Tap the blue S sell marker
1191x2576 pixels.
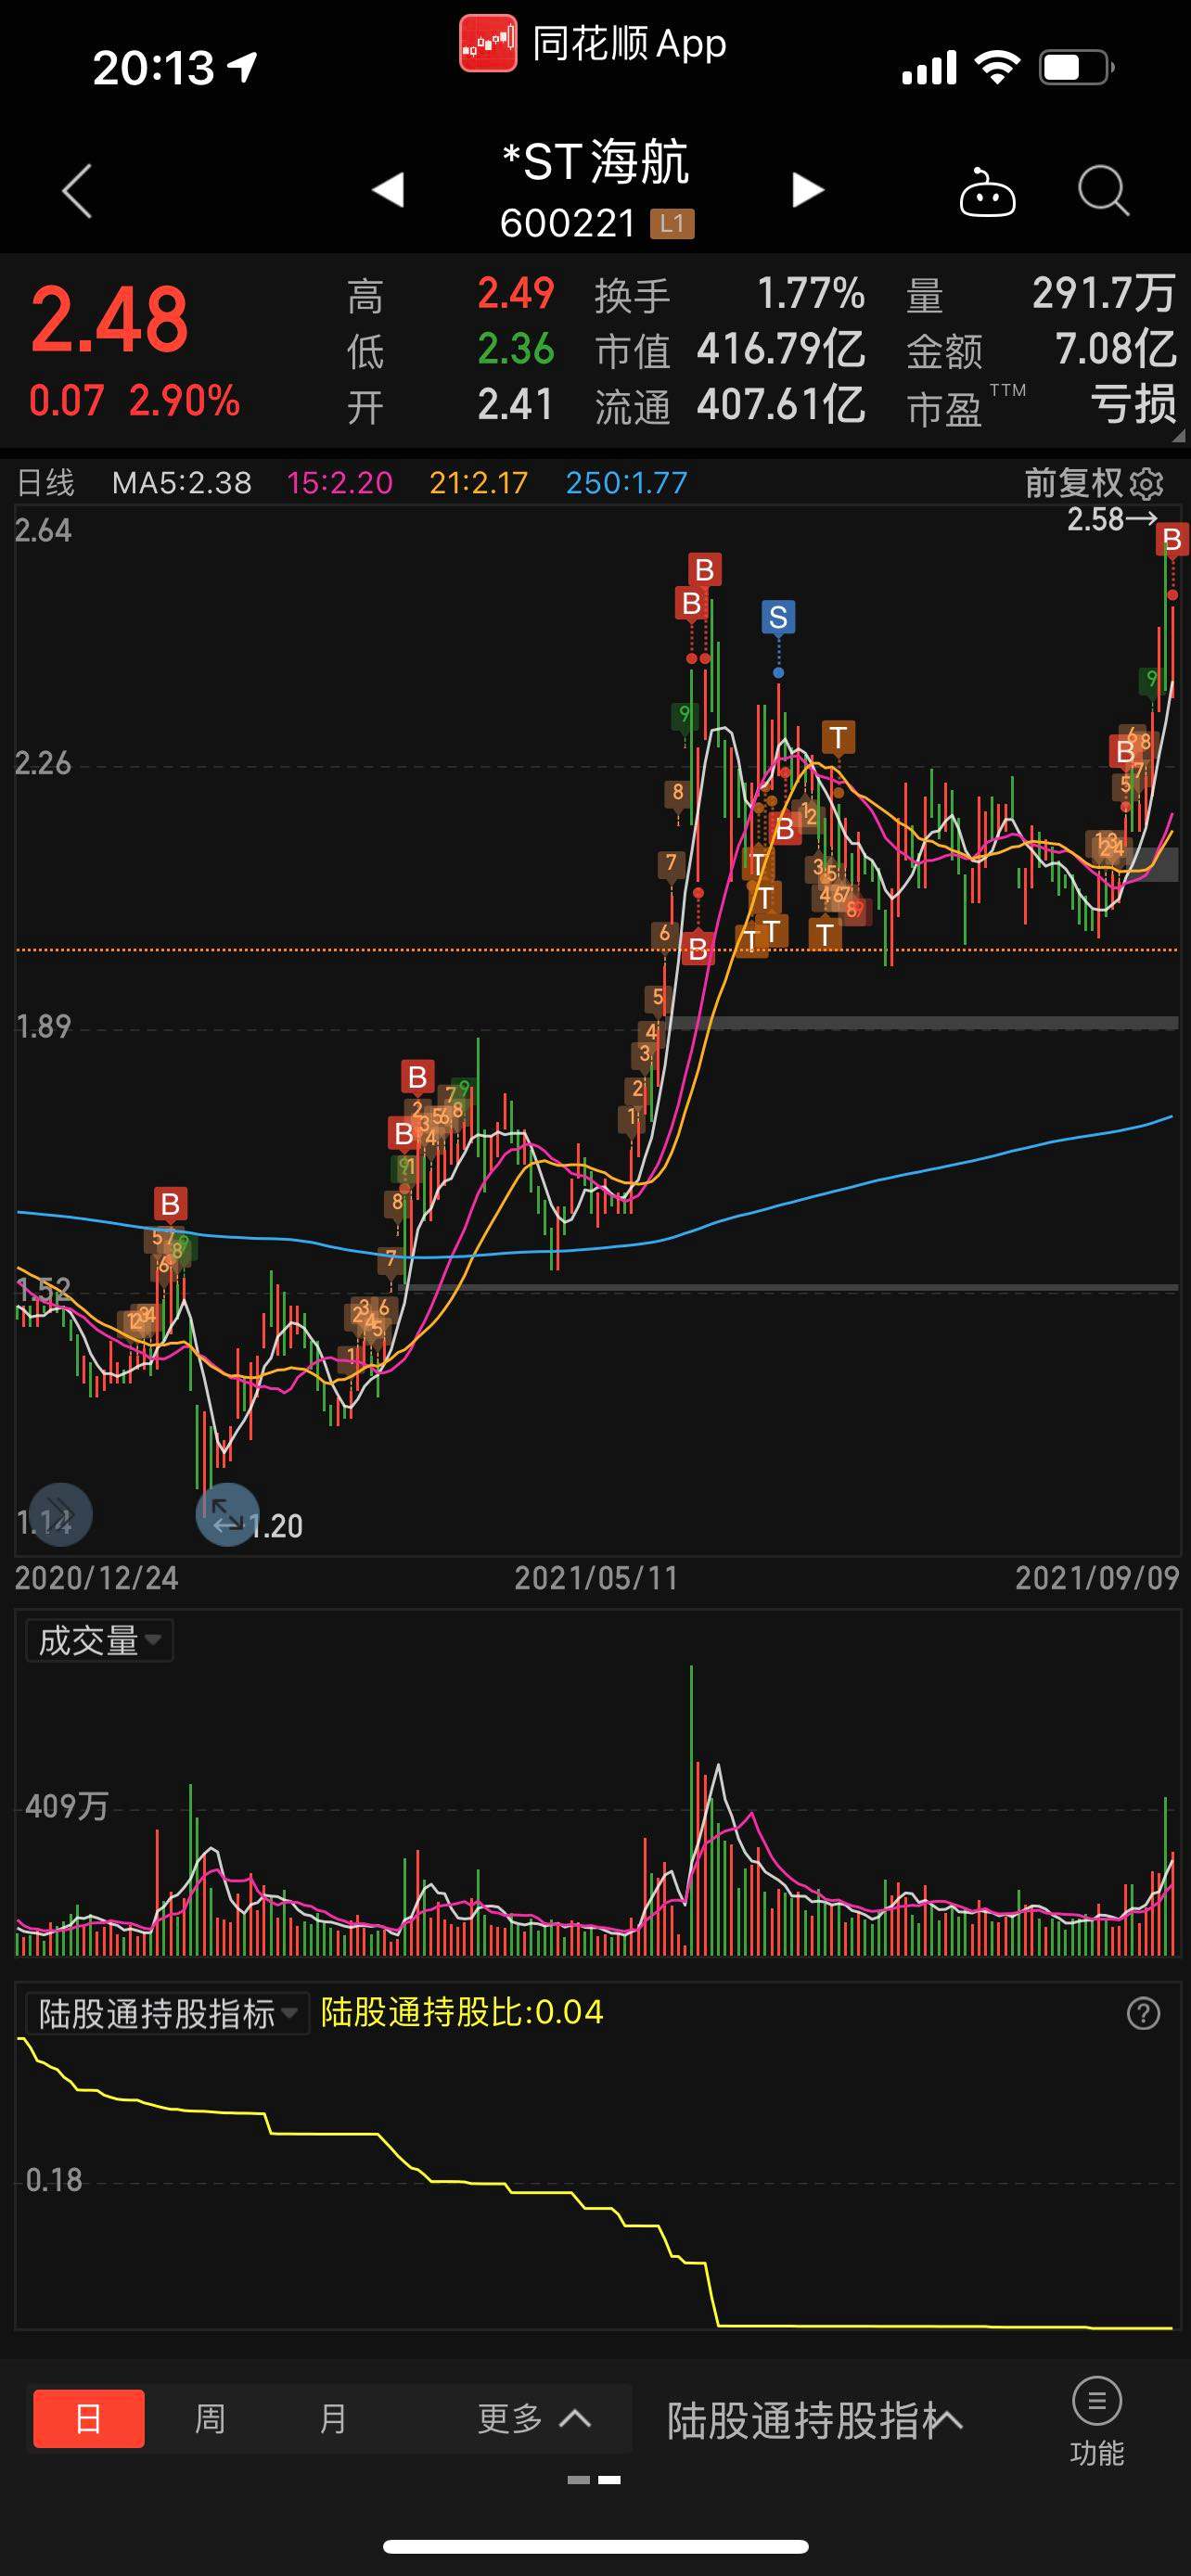[x=778, y=617]
